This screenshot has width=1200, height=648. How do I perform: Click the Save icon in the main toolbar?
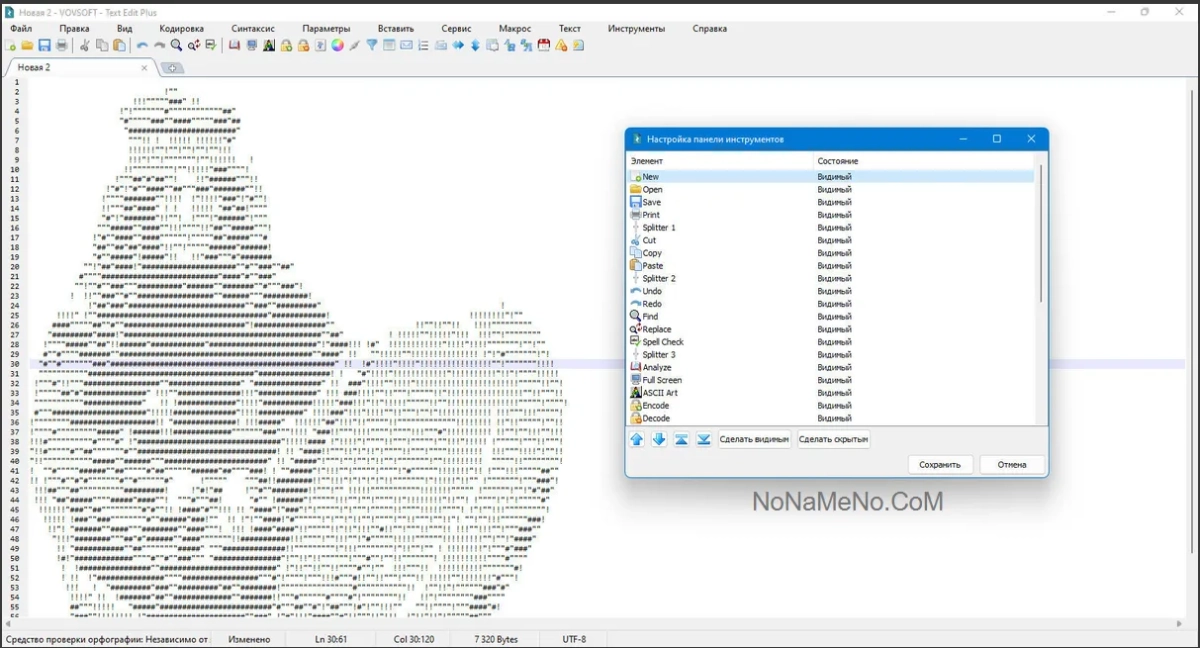point(44,45)
